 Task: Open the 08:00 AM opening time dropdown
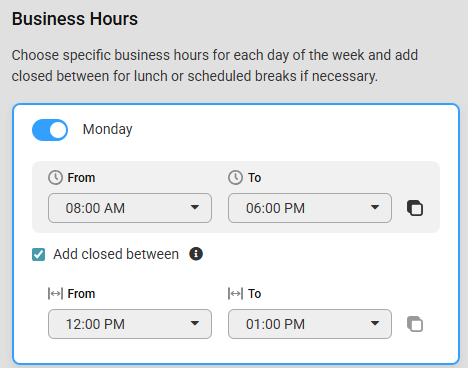(x=130, y=208)
